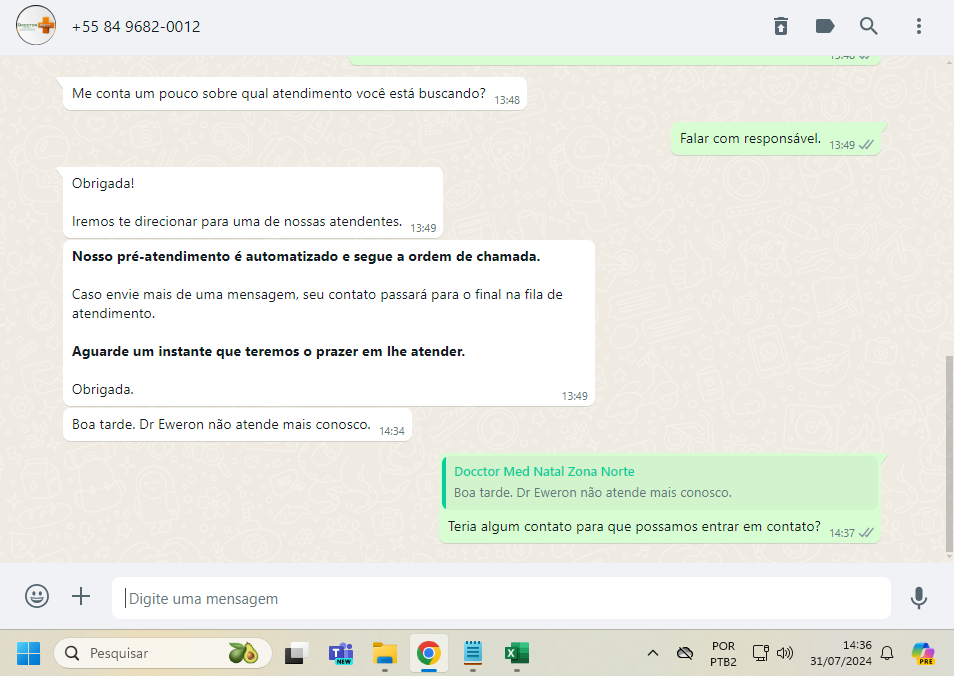
Task: Switch the POR PTB2 keyboard language indicator
Action: 723,653
